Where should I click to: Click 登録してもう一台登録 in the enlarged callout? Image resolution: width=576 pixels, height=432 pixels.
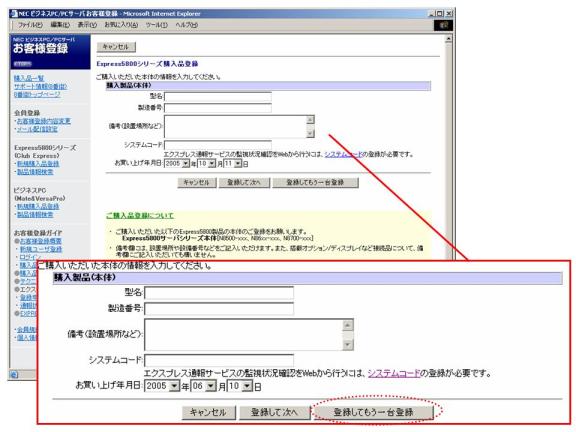(x=373, y=413)
